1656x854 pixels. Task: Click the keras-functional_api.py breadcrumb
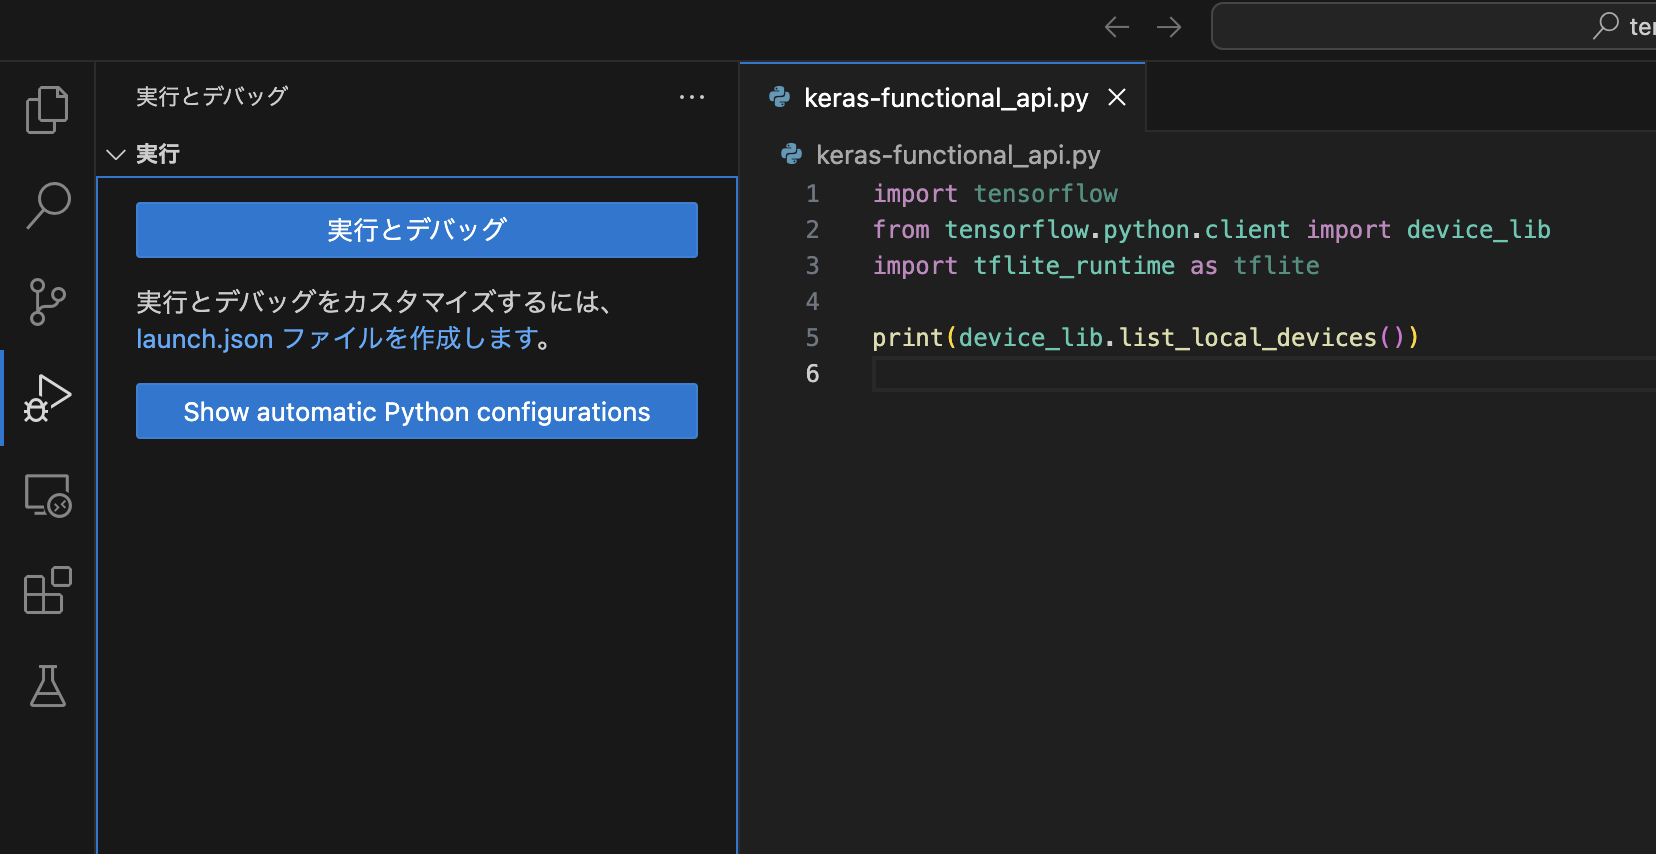(958, 155)
